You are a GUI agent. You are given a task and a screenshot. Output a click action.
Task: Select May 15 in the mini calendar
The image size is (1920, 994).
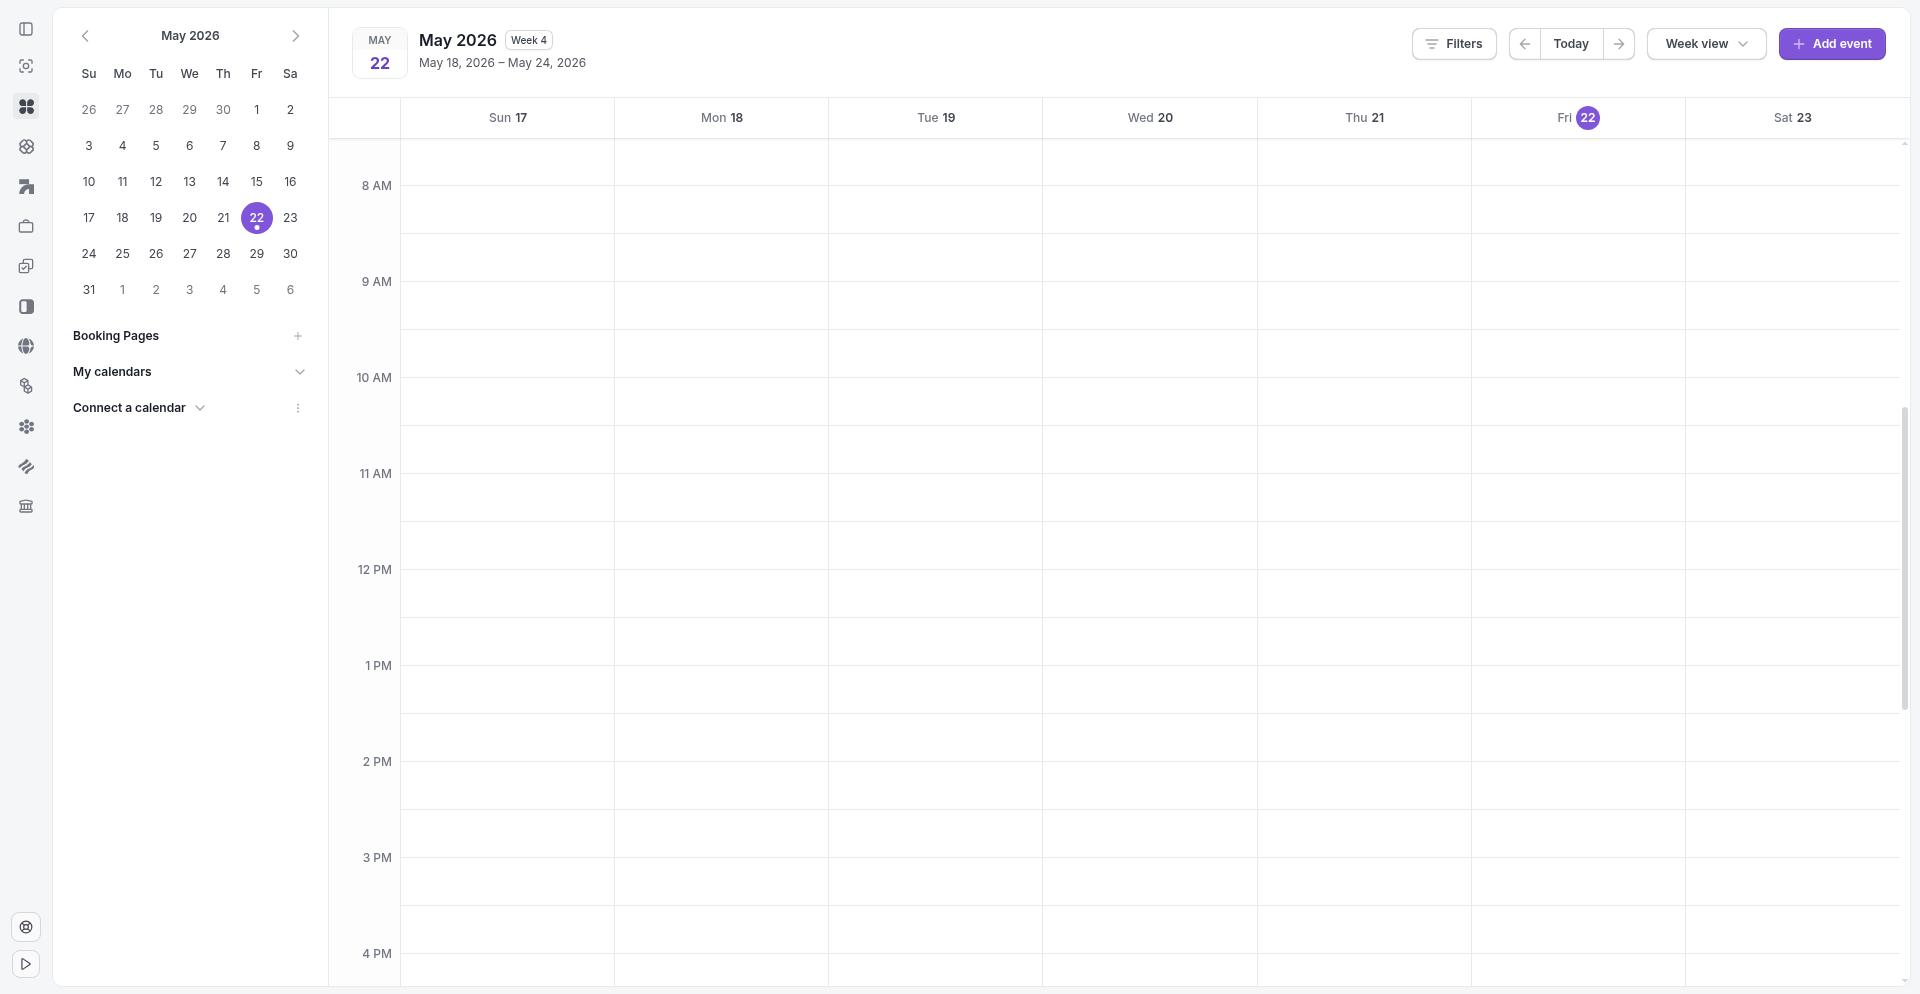pos(257,182)
